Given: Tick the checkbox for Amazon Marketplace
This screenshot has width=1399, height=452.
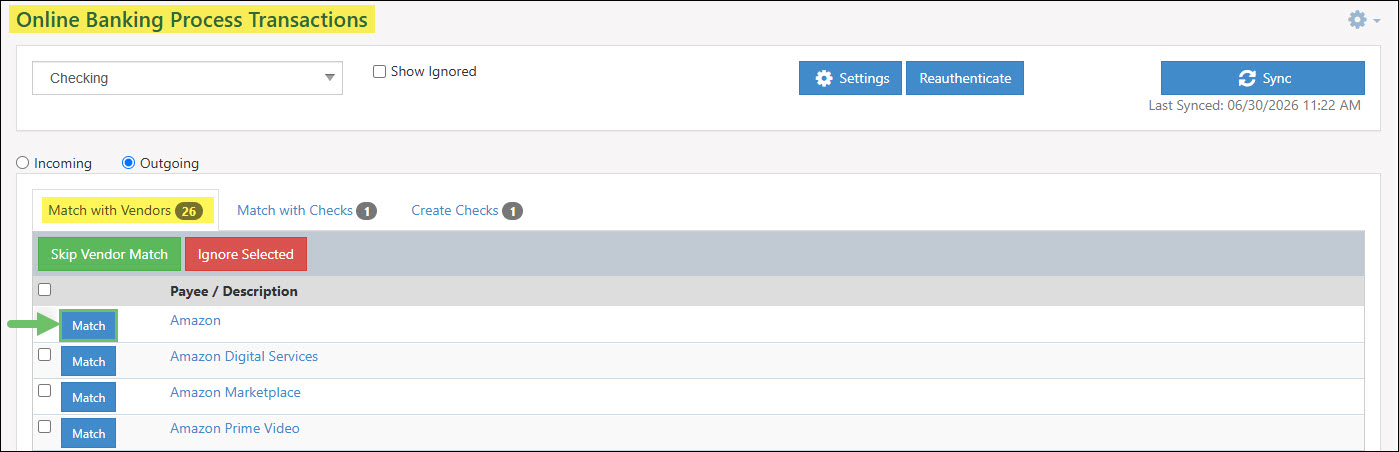Looking at the screenshot, I should click(44, 391).
